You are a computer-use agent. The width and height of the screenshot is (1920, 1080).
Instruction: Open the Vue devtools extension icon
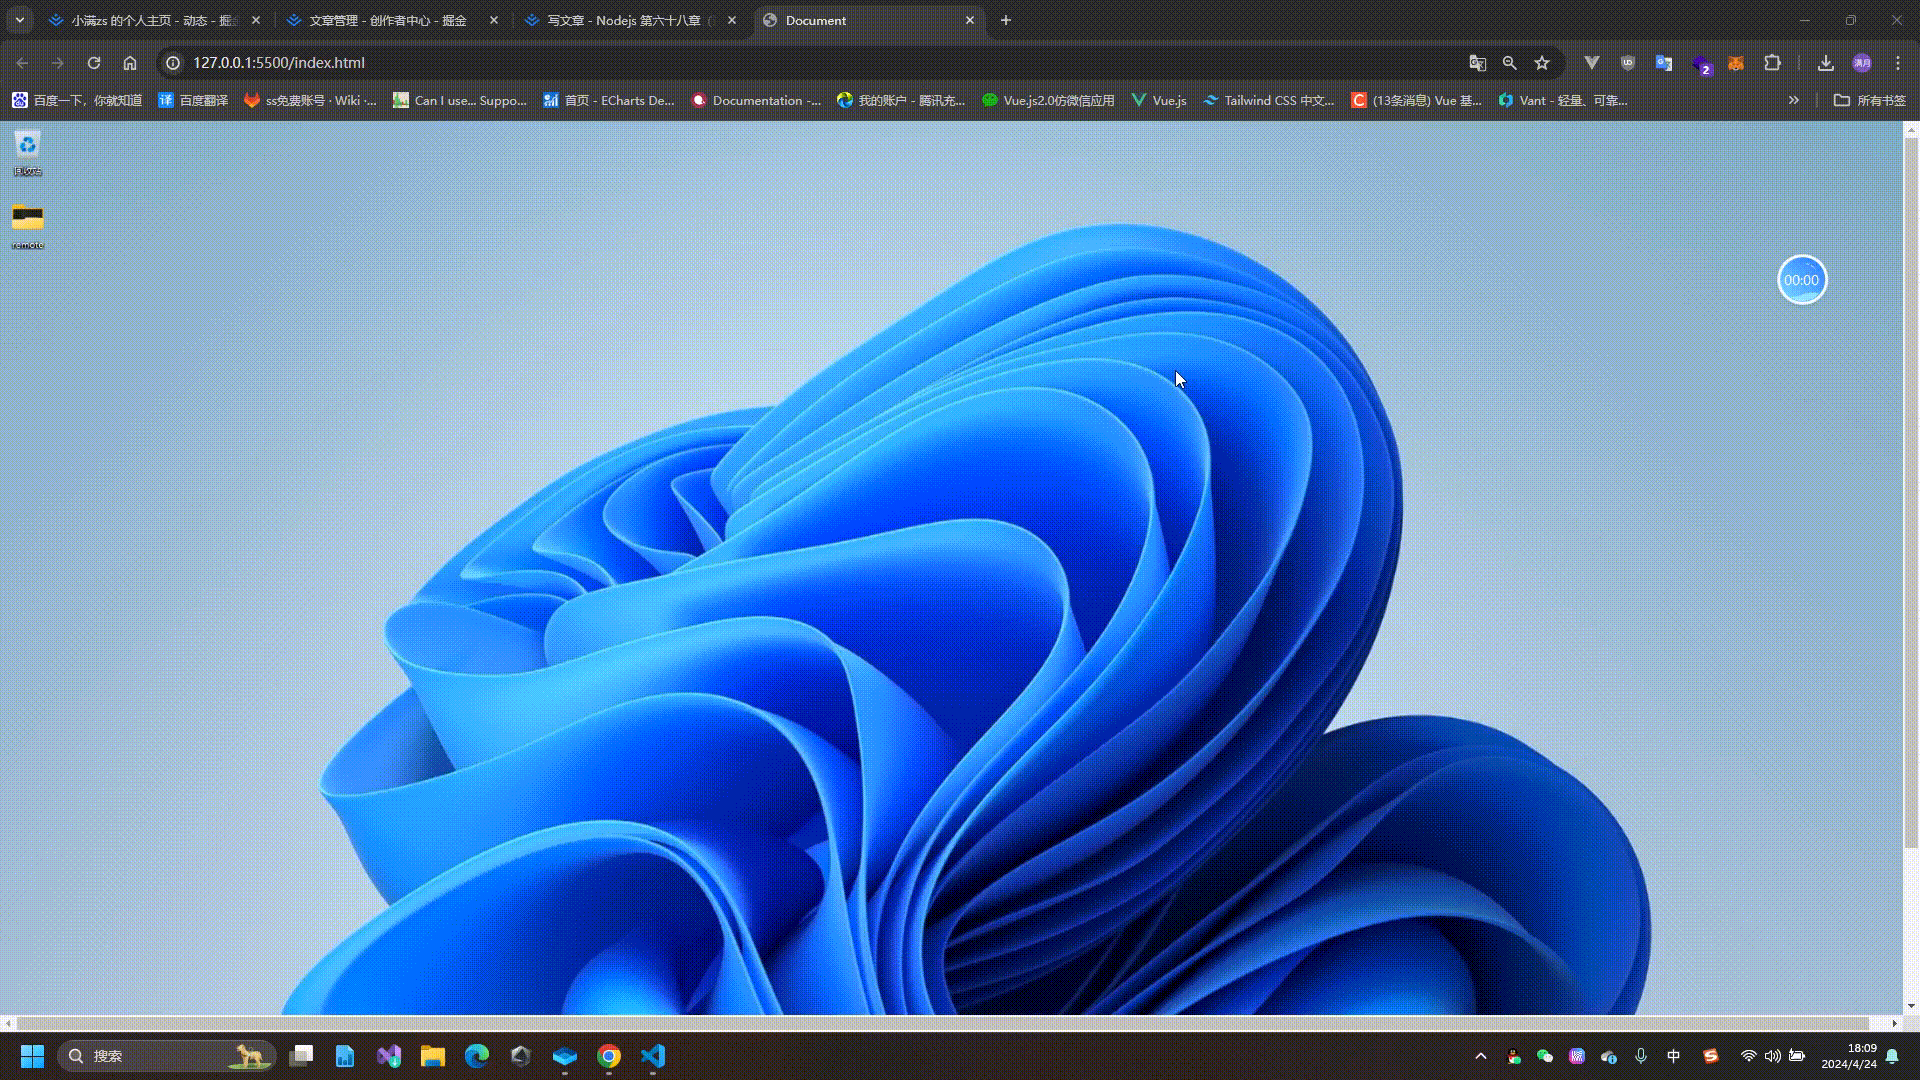(x=1592, y=62)
